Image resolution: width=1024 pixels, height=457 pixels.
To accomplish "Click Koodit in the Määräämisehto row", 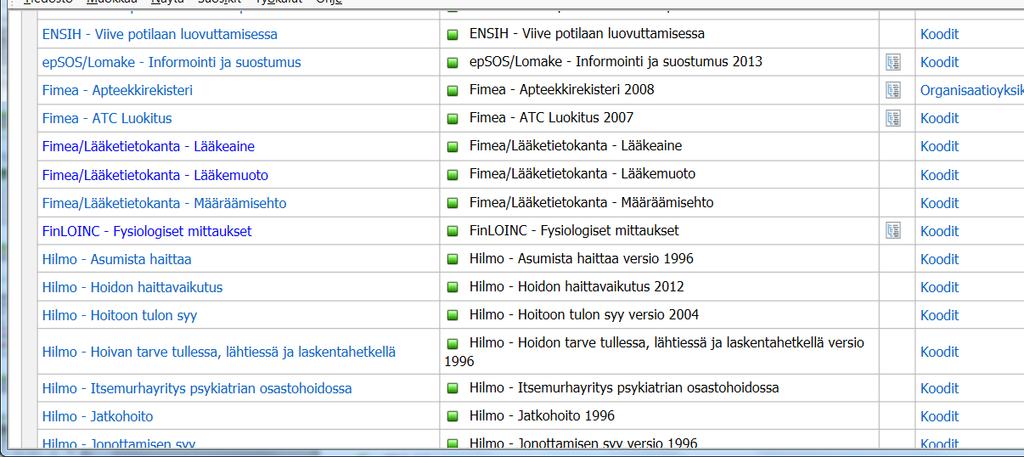I will click(939, 203).
